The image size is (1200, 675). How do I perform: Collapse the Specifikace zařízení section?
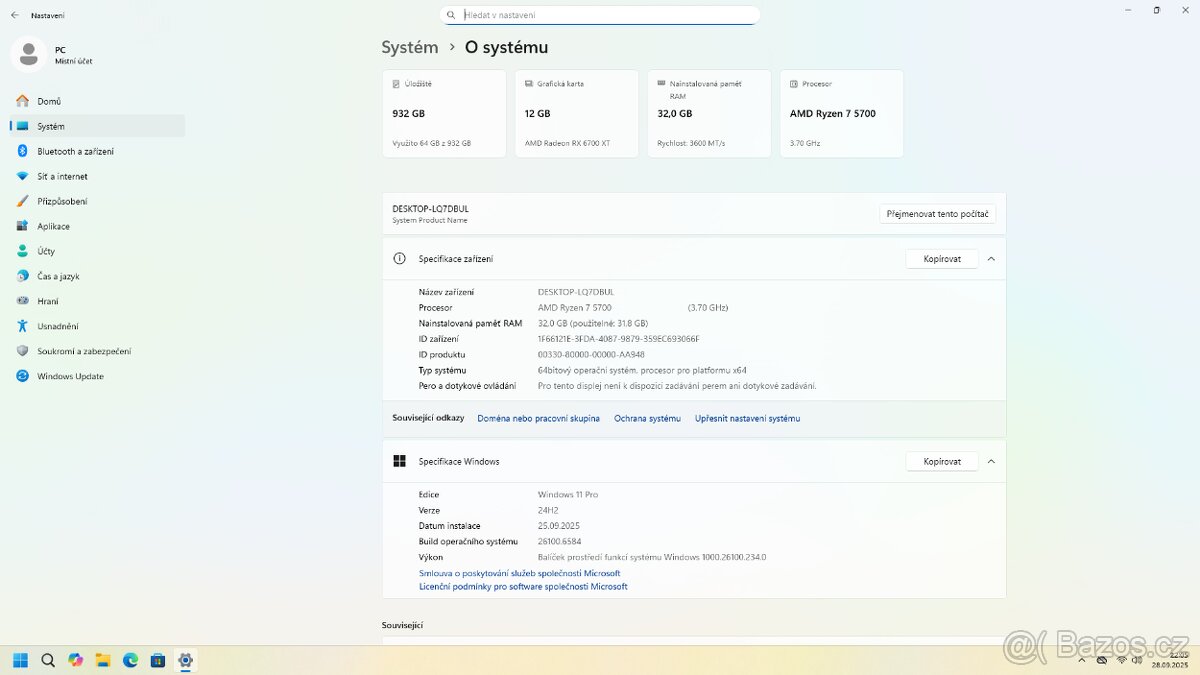coord(991,258)
